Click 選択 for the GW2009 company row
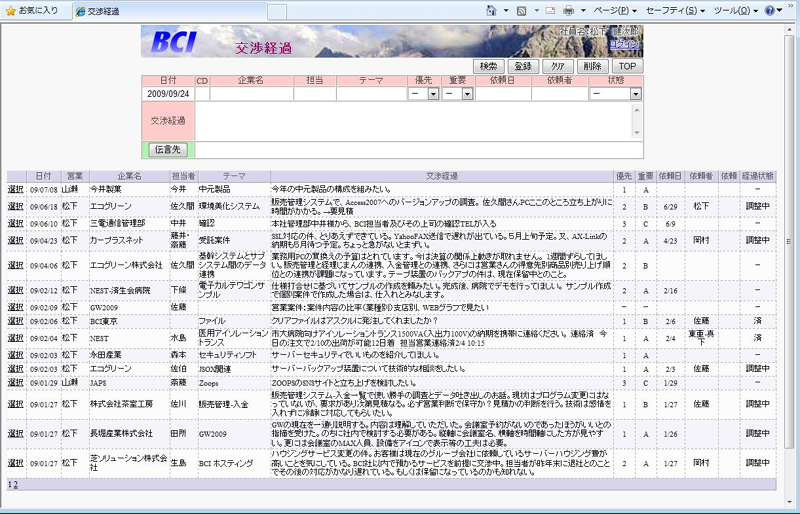This screenshot has width=800, height=514. pyautogui.click(x=15, y=307)
